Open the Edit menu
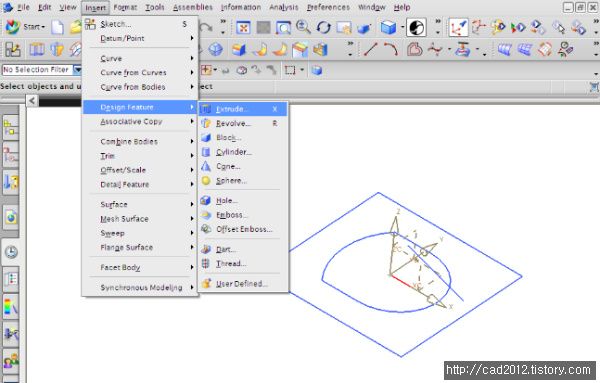The width and height of the screenshot is (600, 383). pos(44,7)
